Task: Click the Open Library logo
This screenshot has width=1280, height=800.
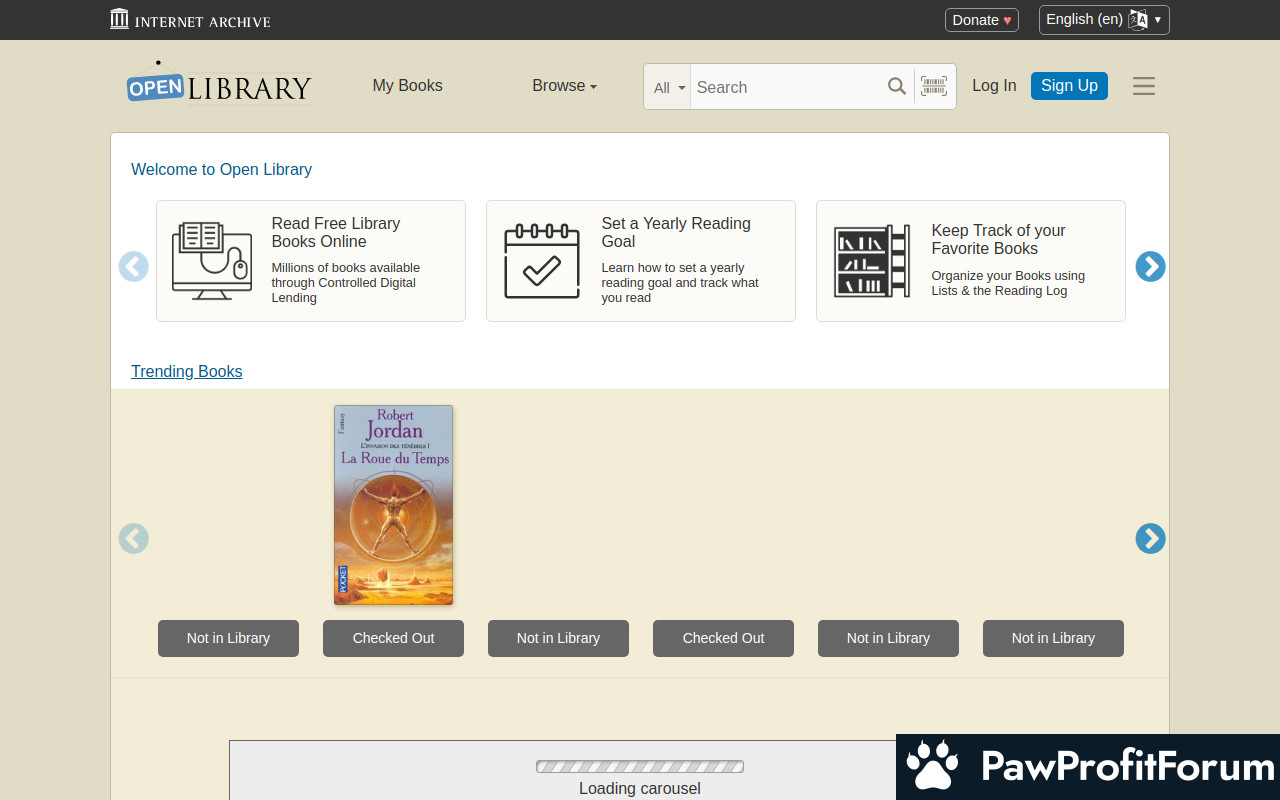Action: pyautogui.click(x=219, y=84)
